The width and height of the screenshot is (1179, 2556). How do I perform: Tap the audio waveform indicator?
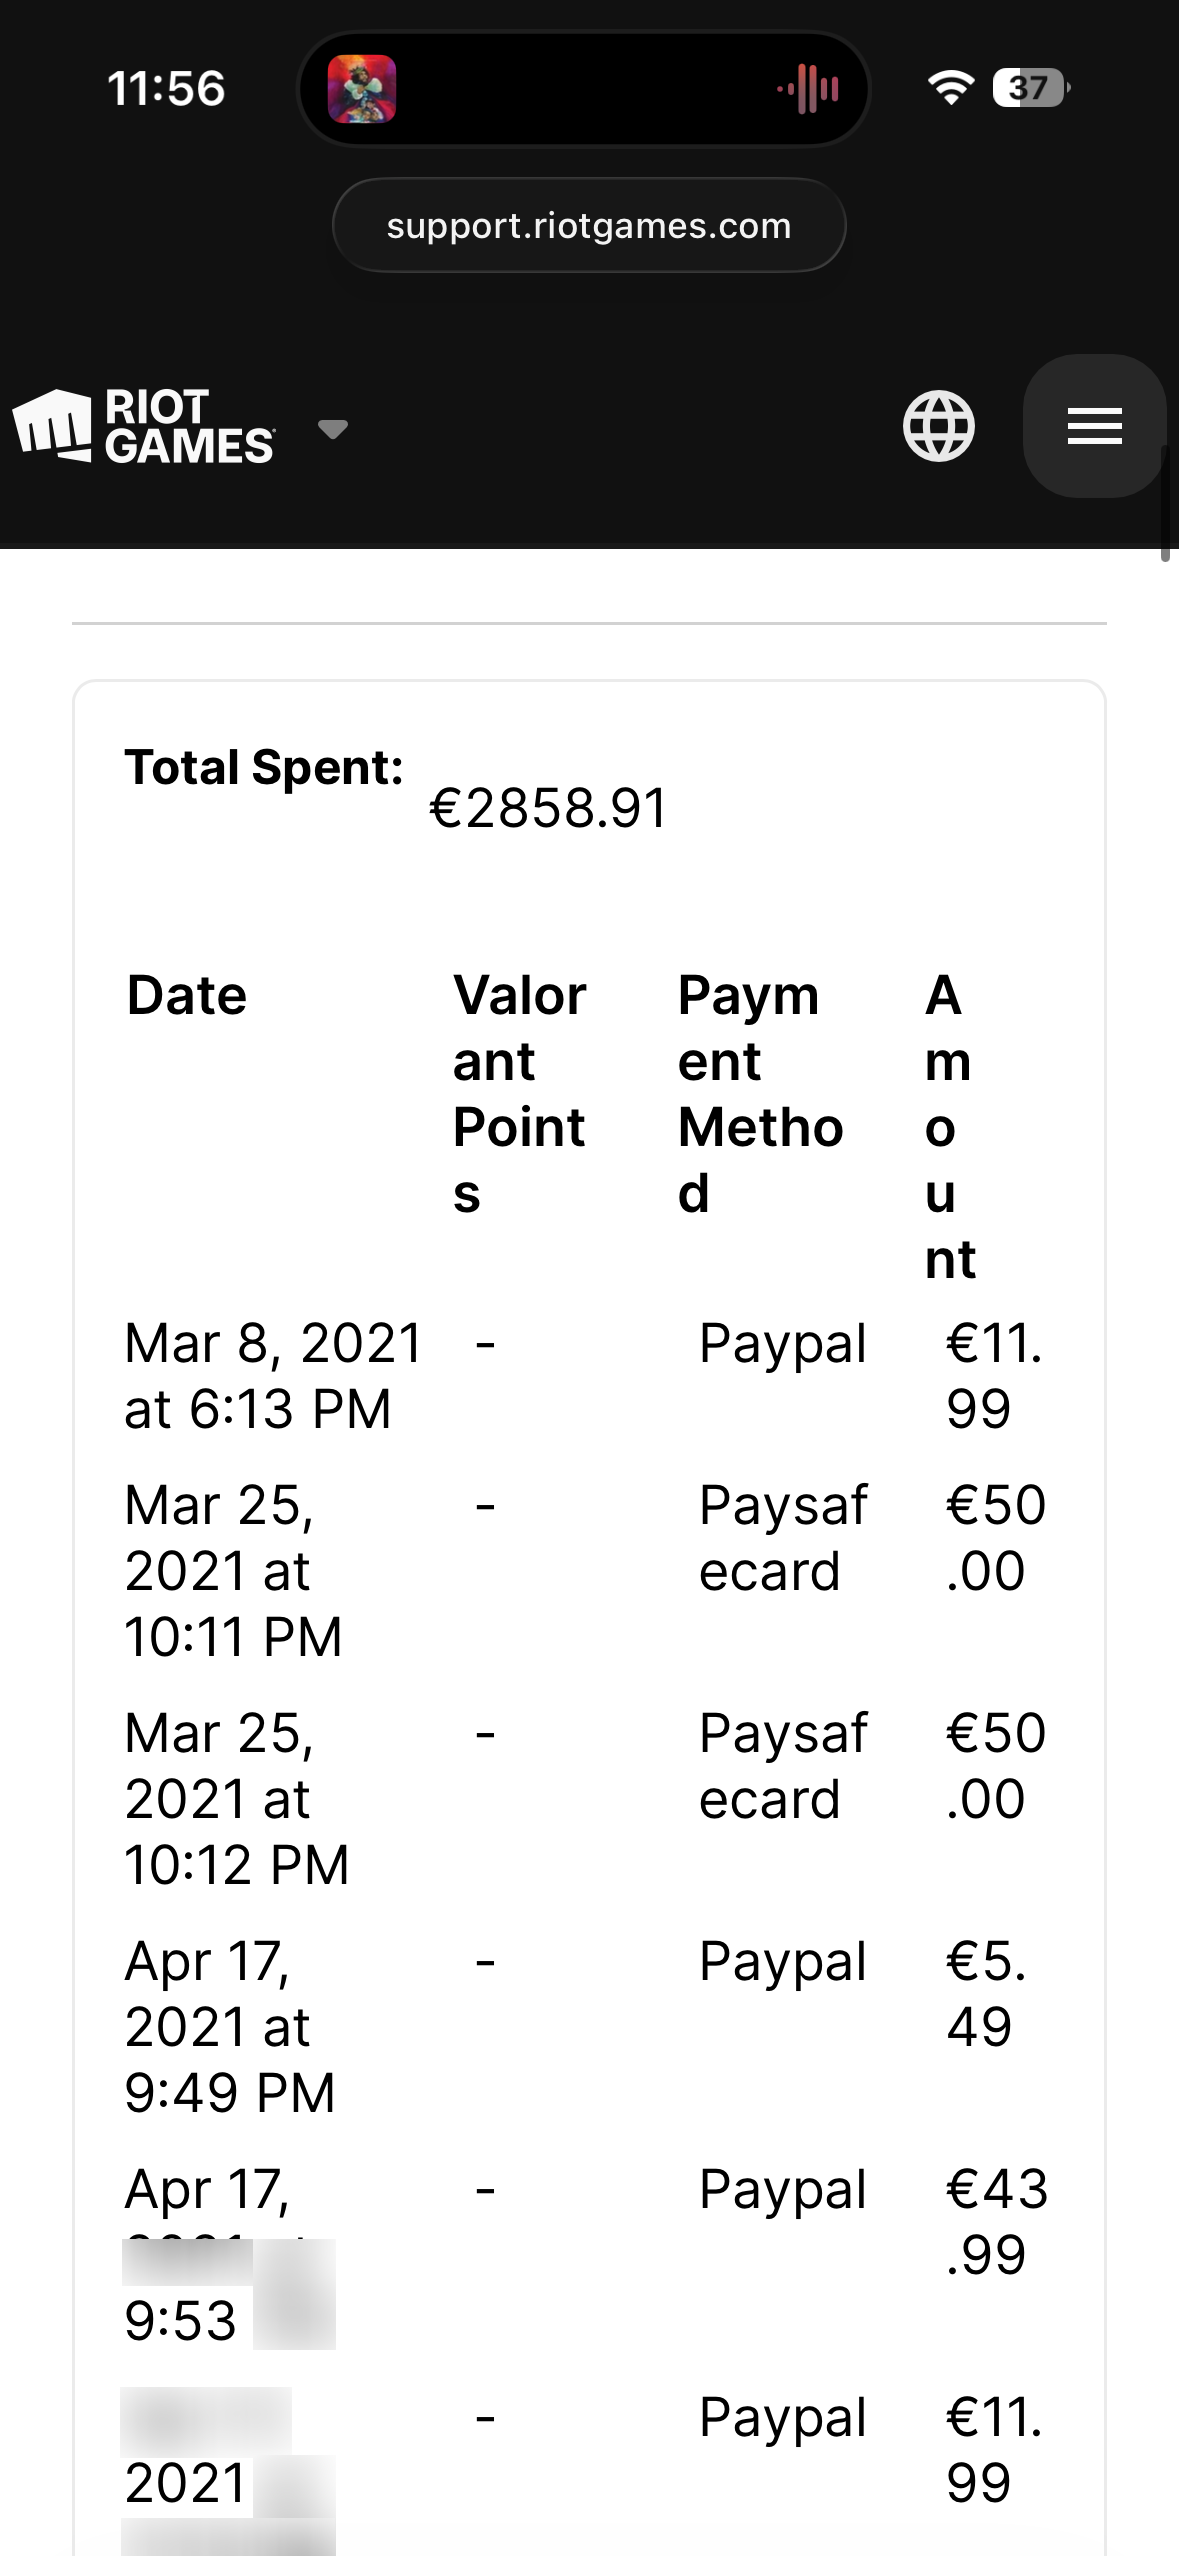[x=808, y=89]
